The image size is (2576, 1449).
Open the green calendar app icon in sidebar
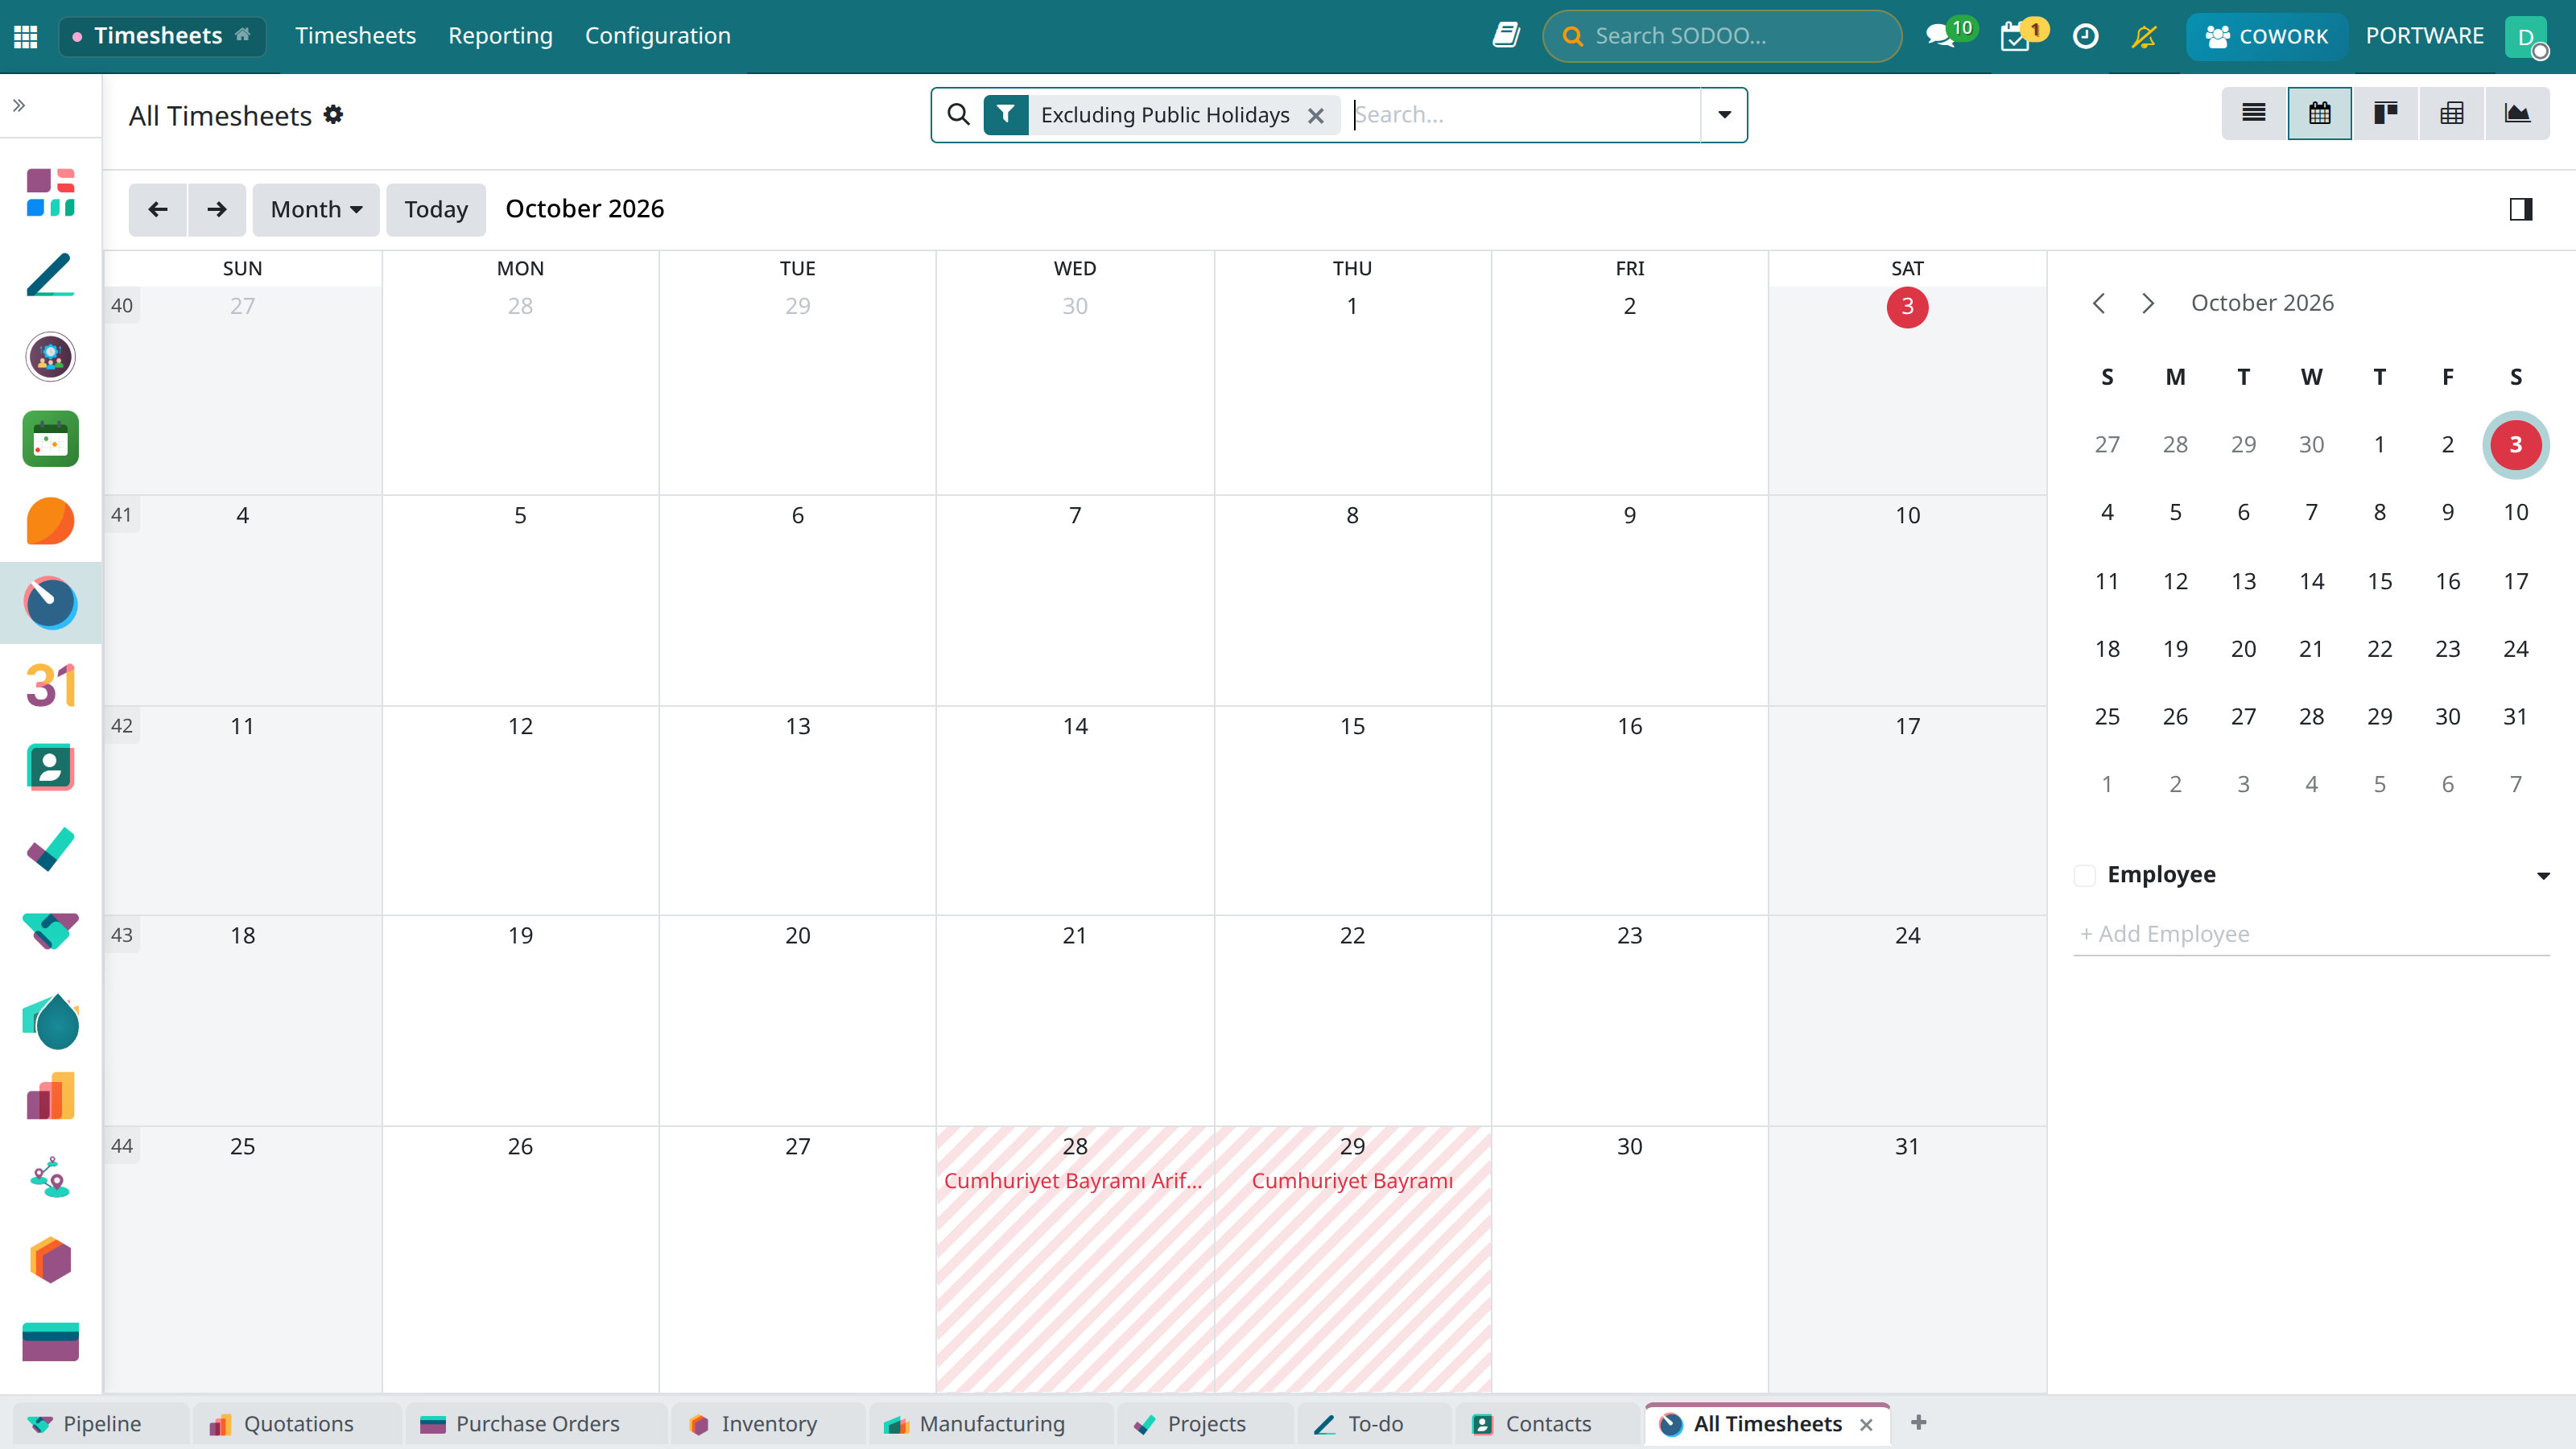pyautogui.click(x=51, y=439)
